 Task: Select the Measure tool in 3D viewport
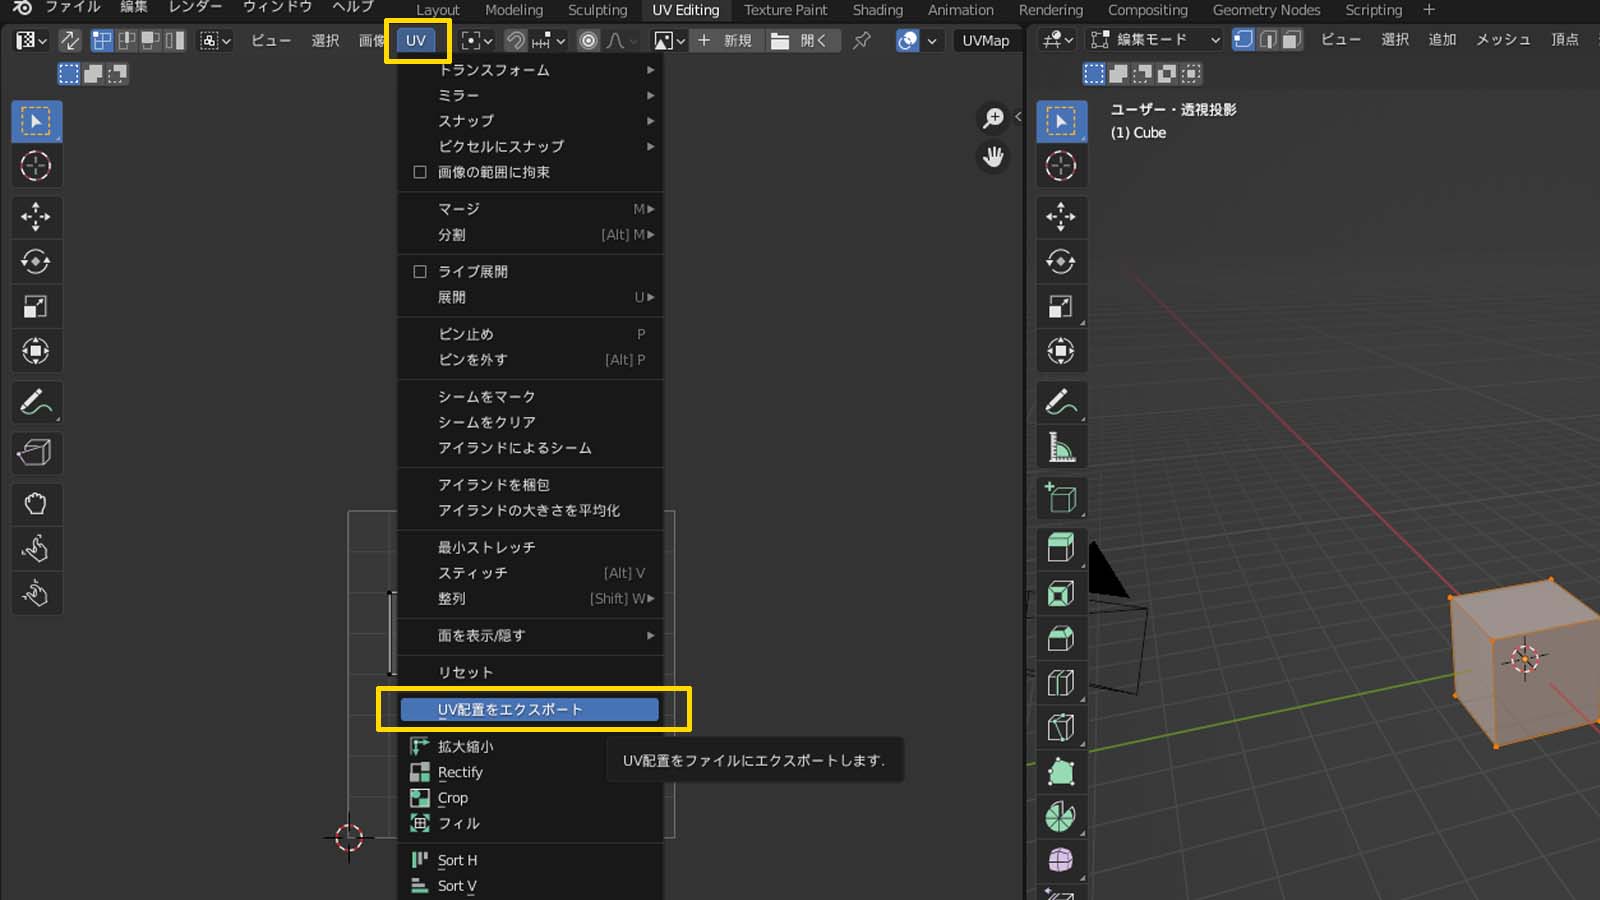[x=1061, y=448]
